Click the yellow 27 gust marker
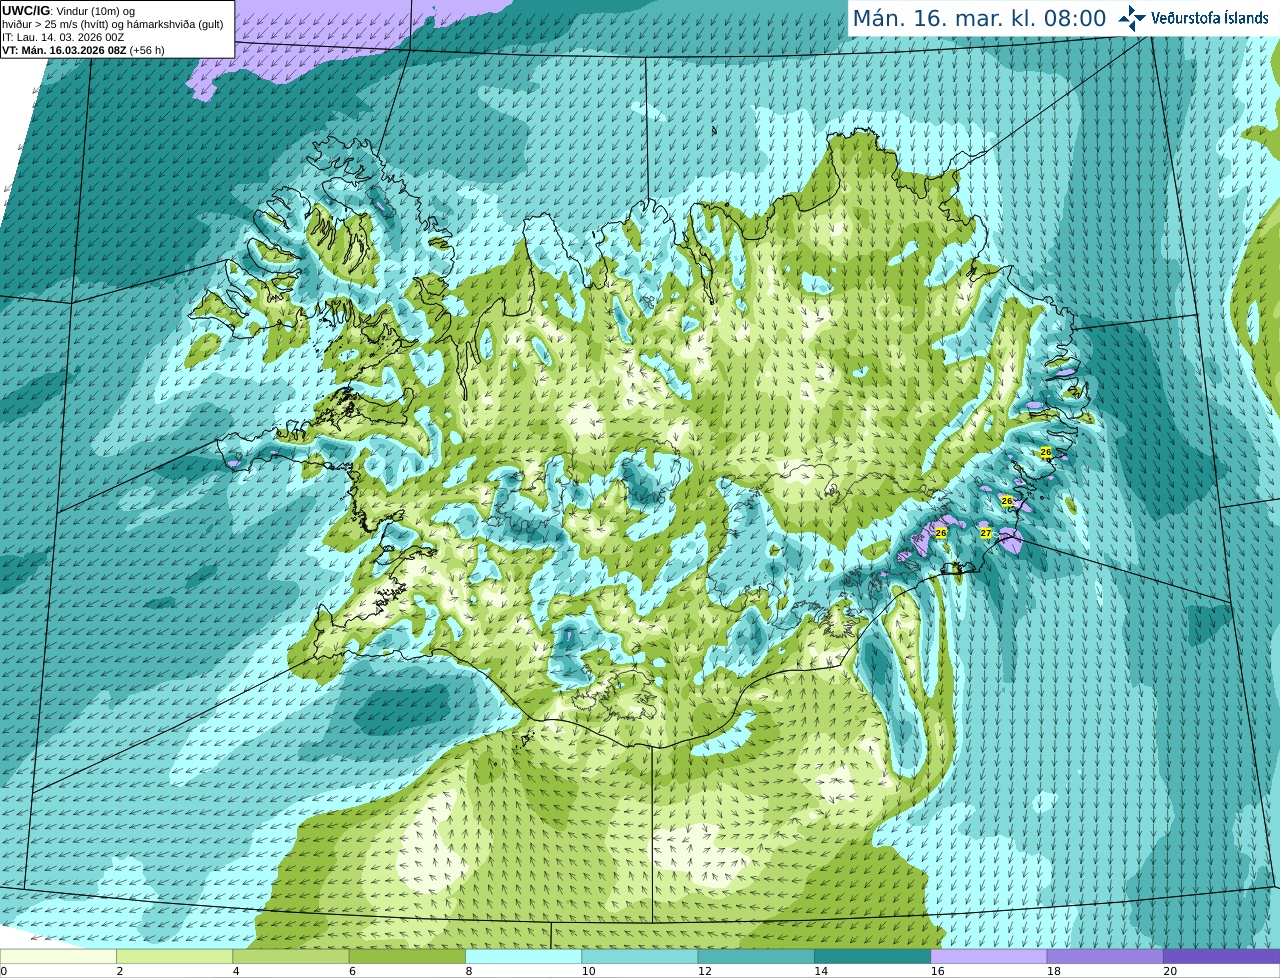Screen dimensions: 1280x978 pyautogui.click(x=986, y=533)
